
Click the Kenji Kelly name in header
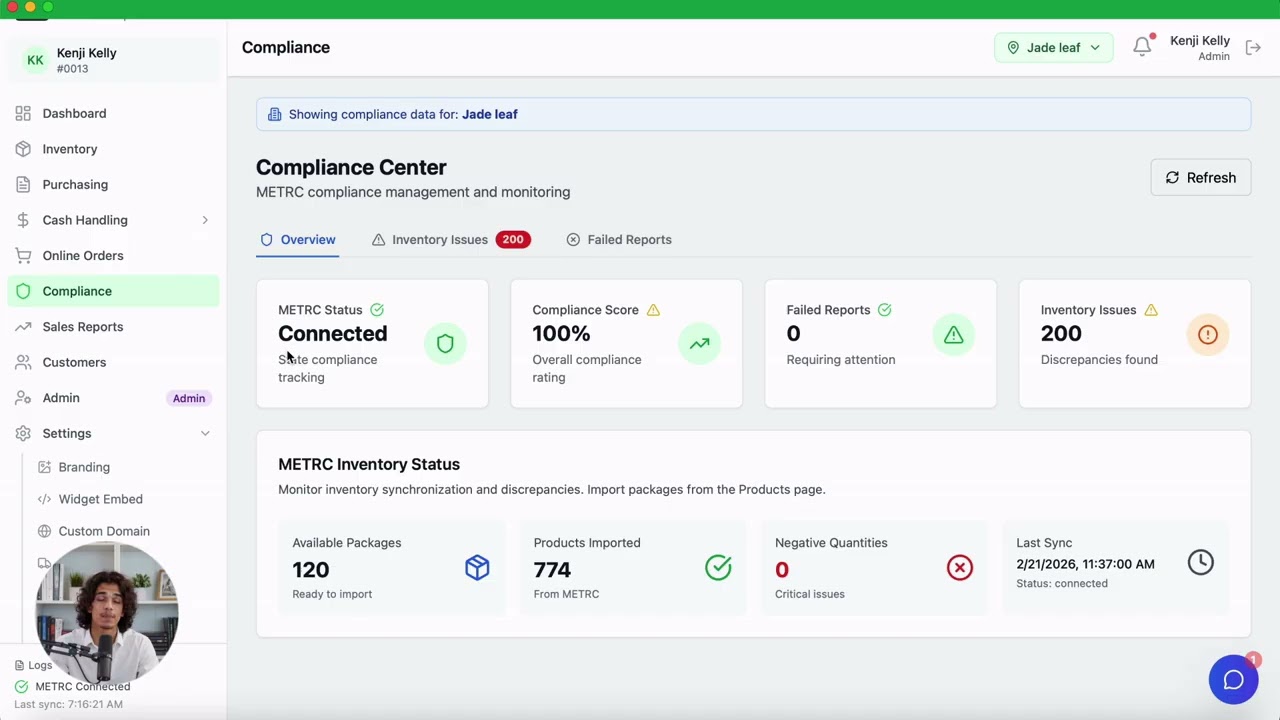pos(1200,41)
